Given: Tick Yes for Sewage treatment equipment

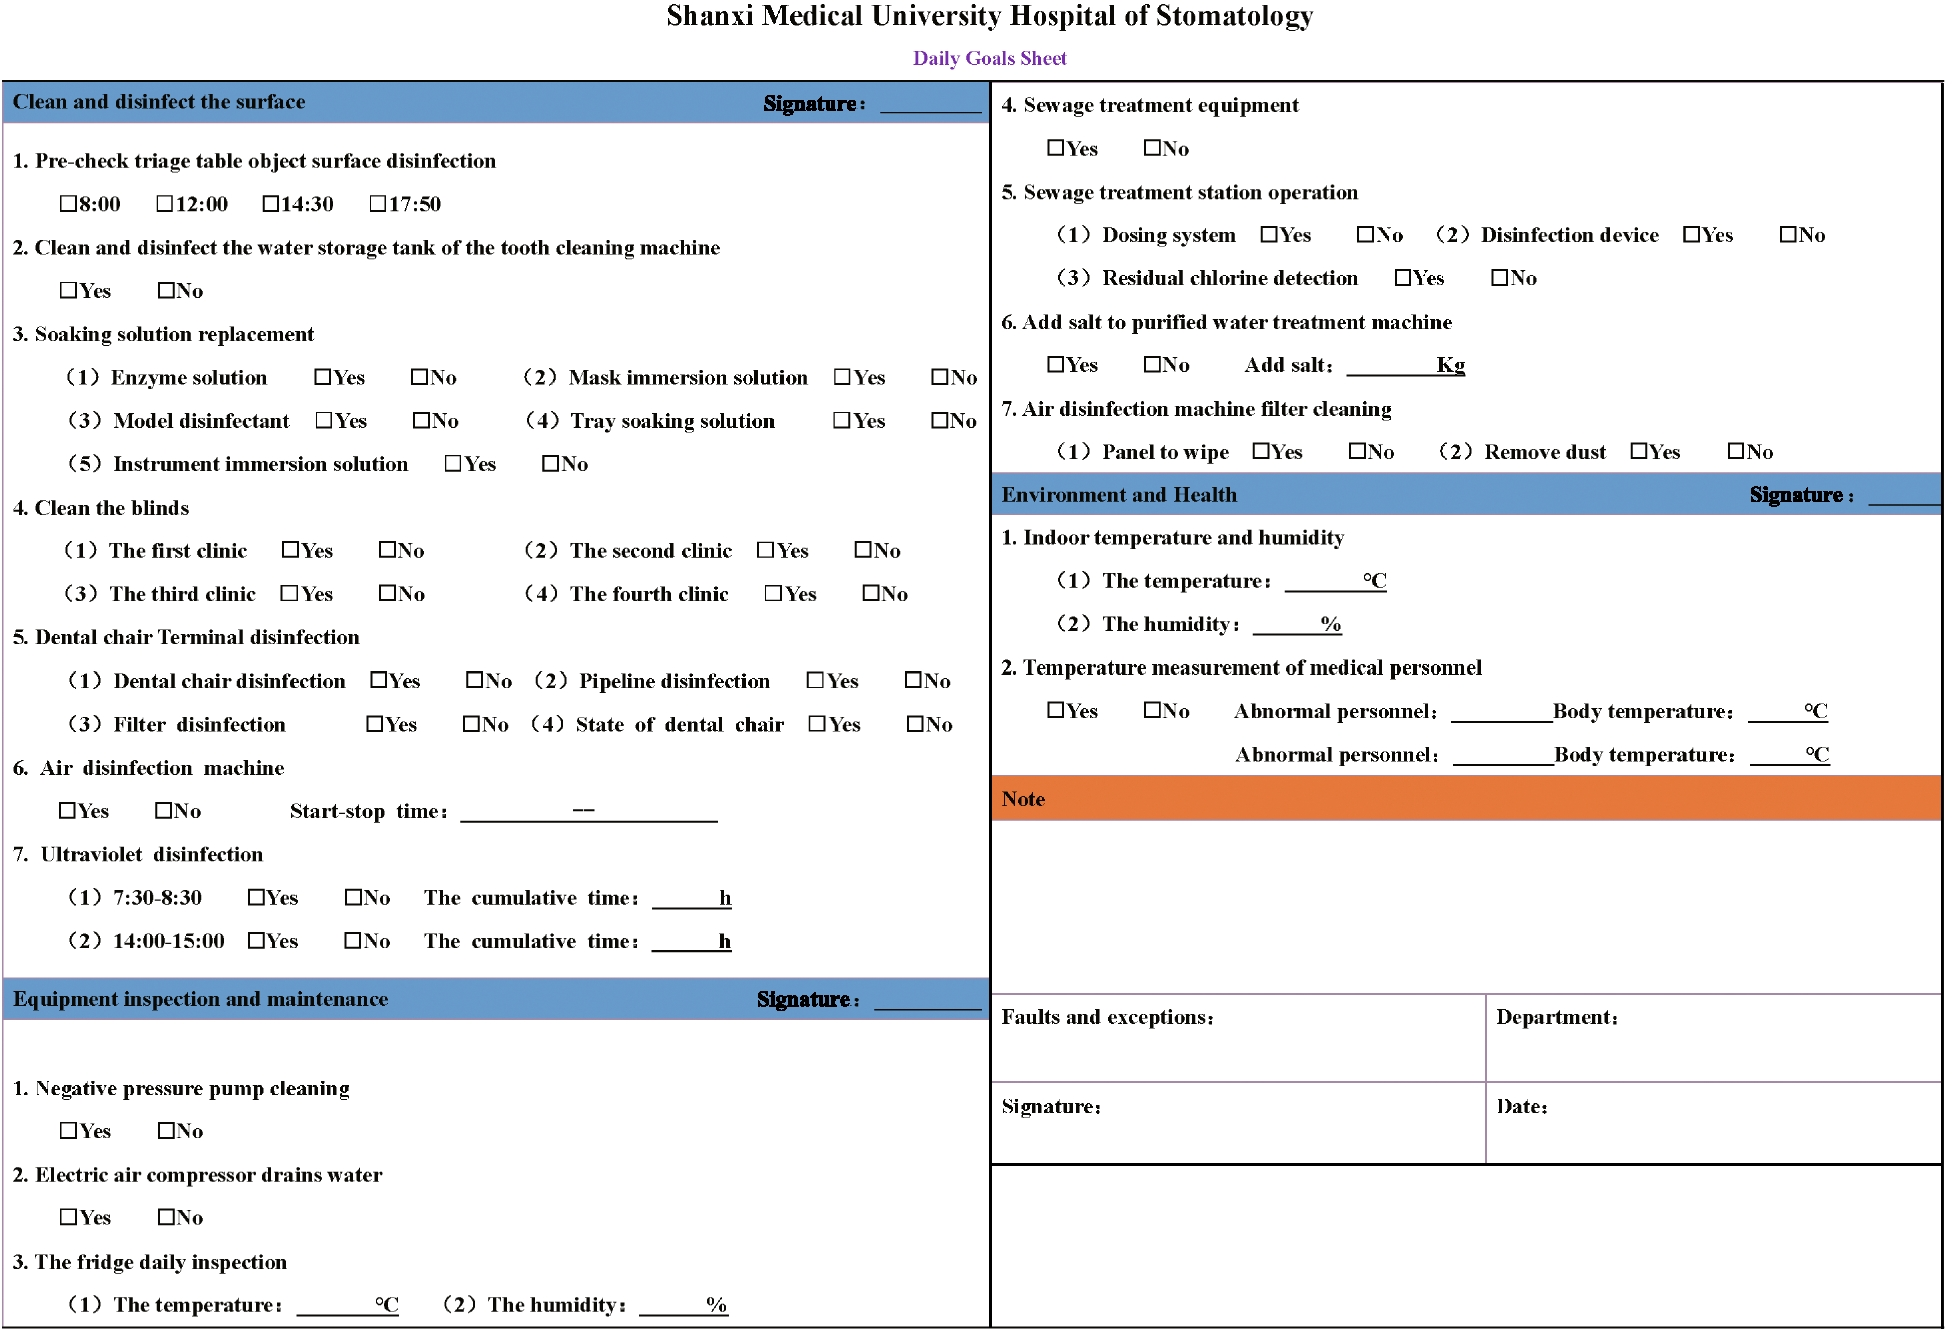Looking at the screenshot, I should pyautogui.click(x=1055, y=148).
